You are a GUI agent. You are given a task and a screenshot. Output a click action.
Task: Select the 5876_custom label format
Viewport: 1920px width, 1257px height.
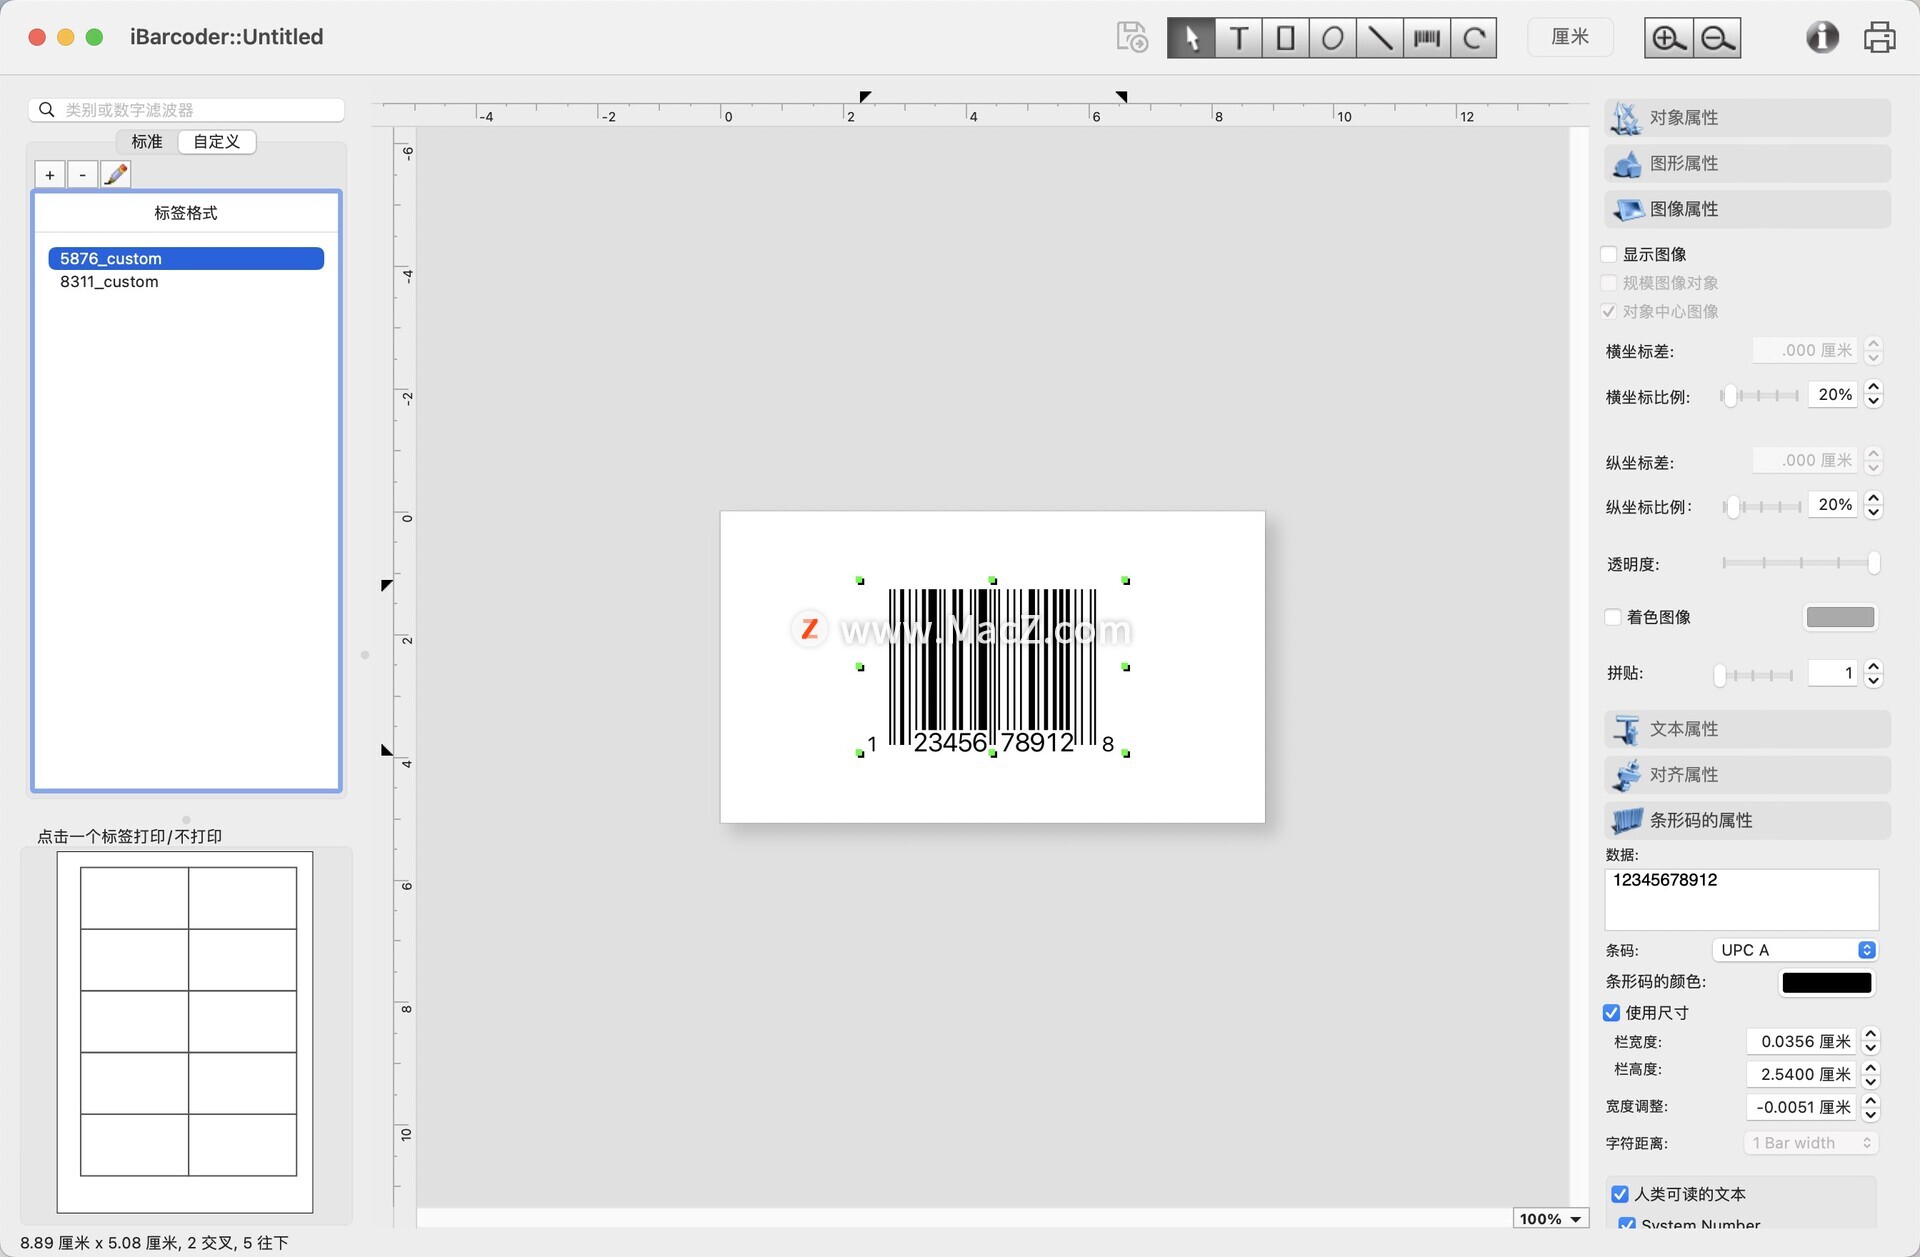coord(186,259)
